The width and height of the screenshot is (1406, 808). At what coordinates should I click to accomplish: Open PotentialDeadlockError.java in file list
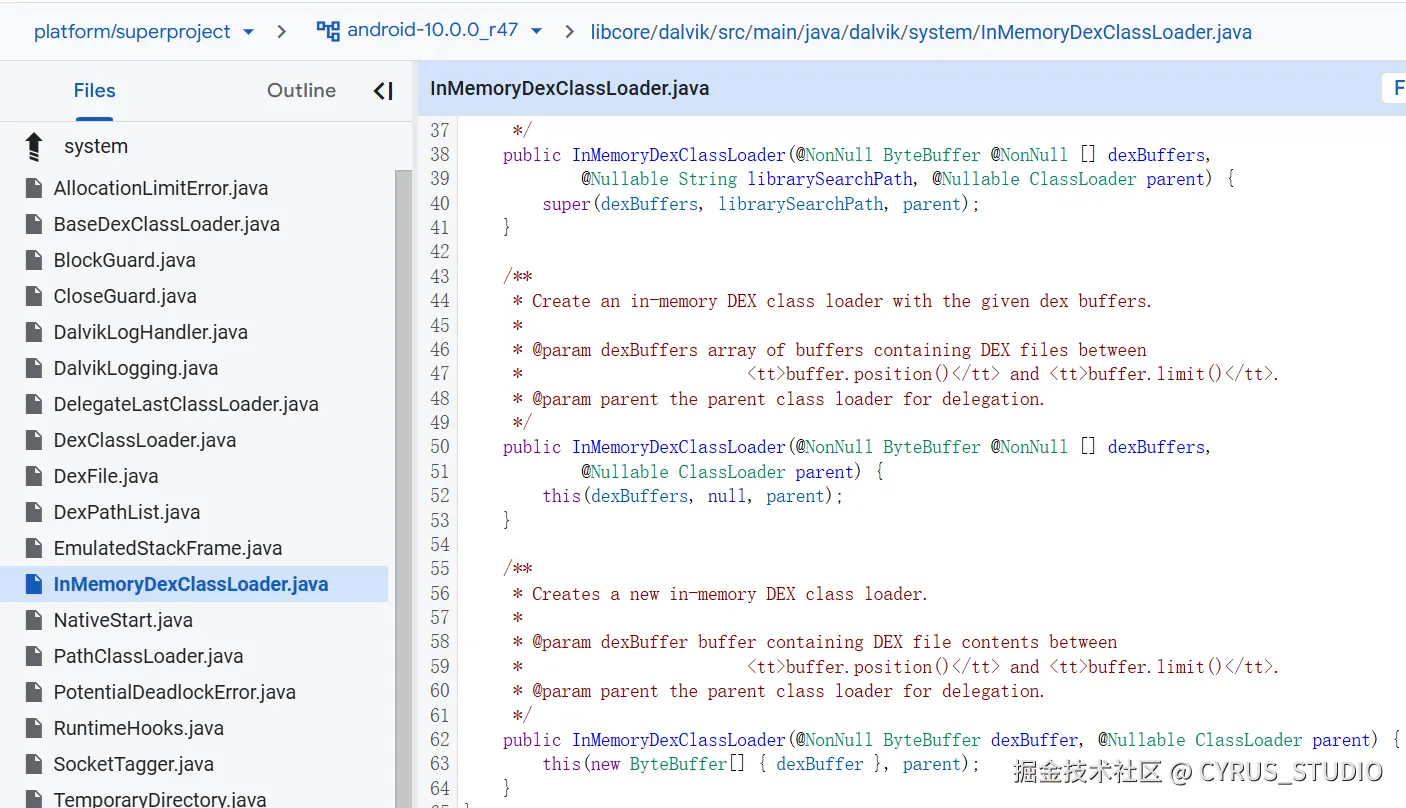(x=175, y=692)
